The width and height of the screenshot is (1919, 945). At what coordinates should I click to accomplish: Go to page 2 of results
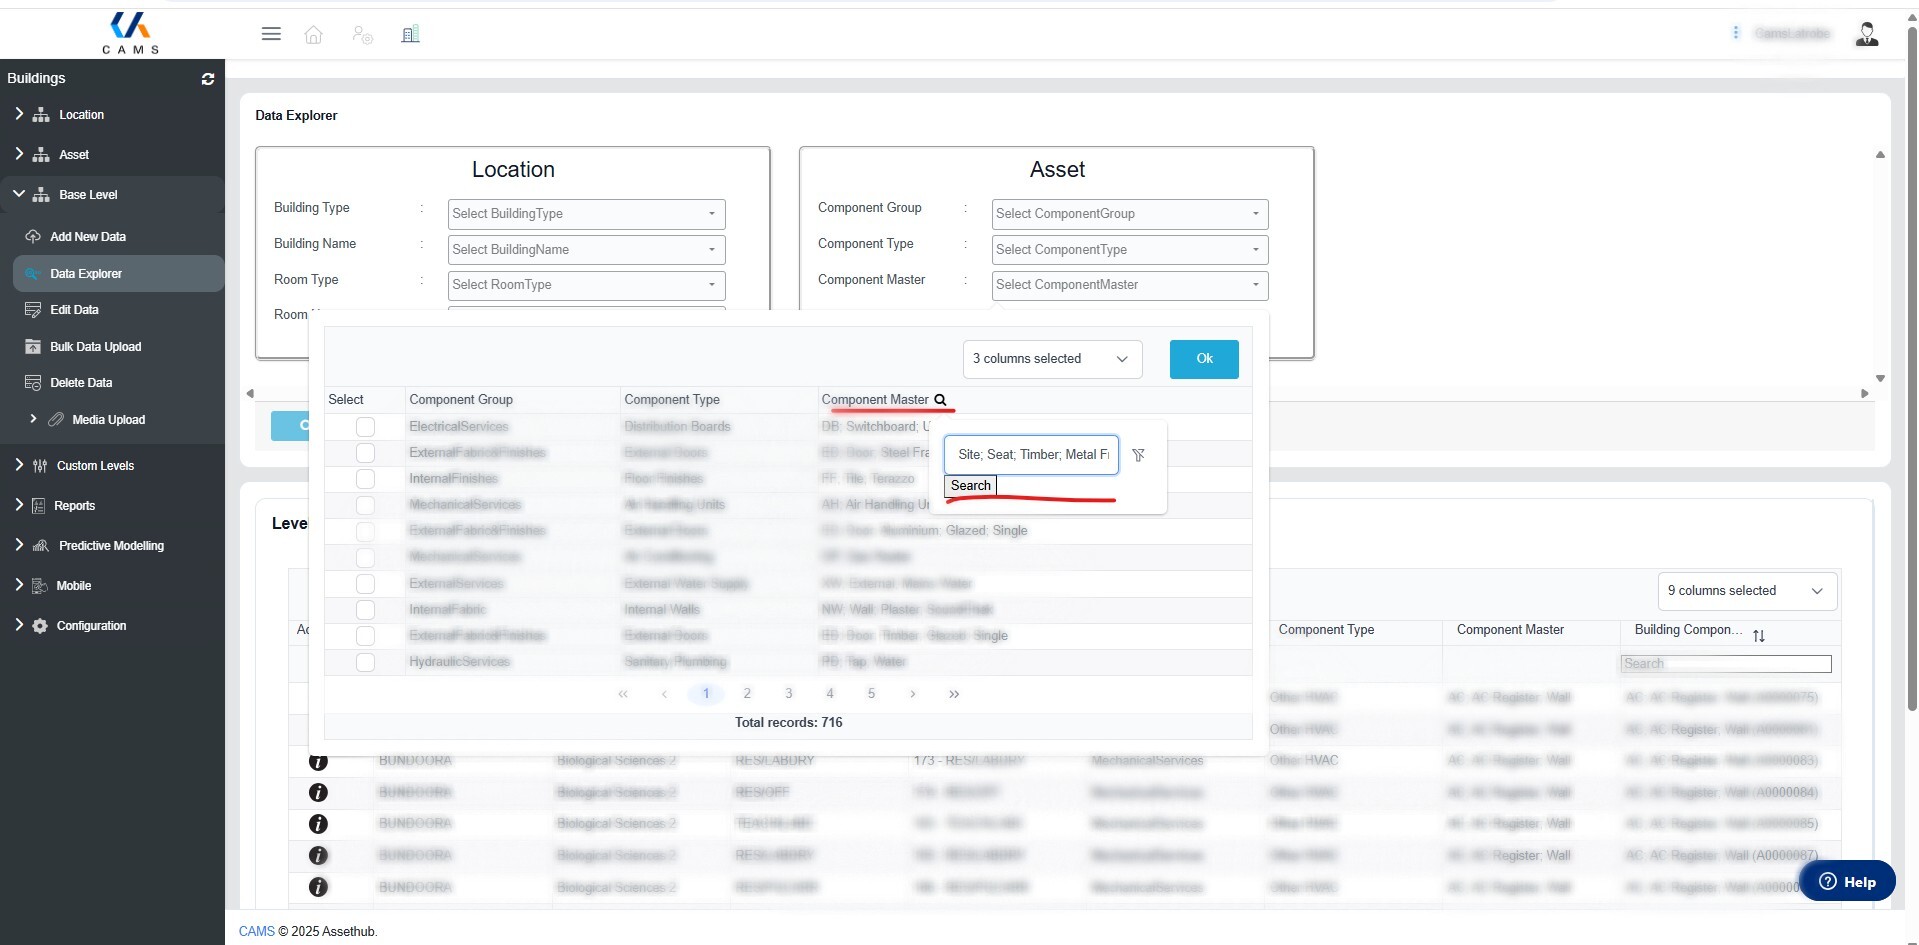tap(747, 694)
